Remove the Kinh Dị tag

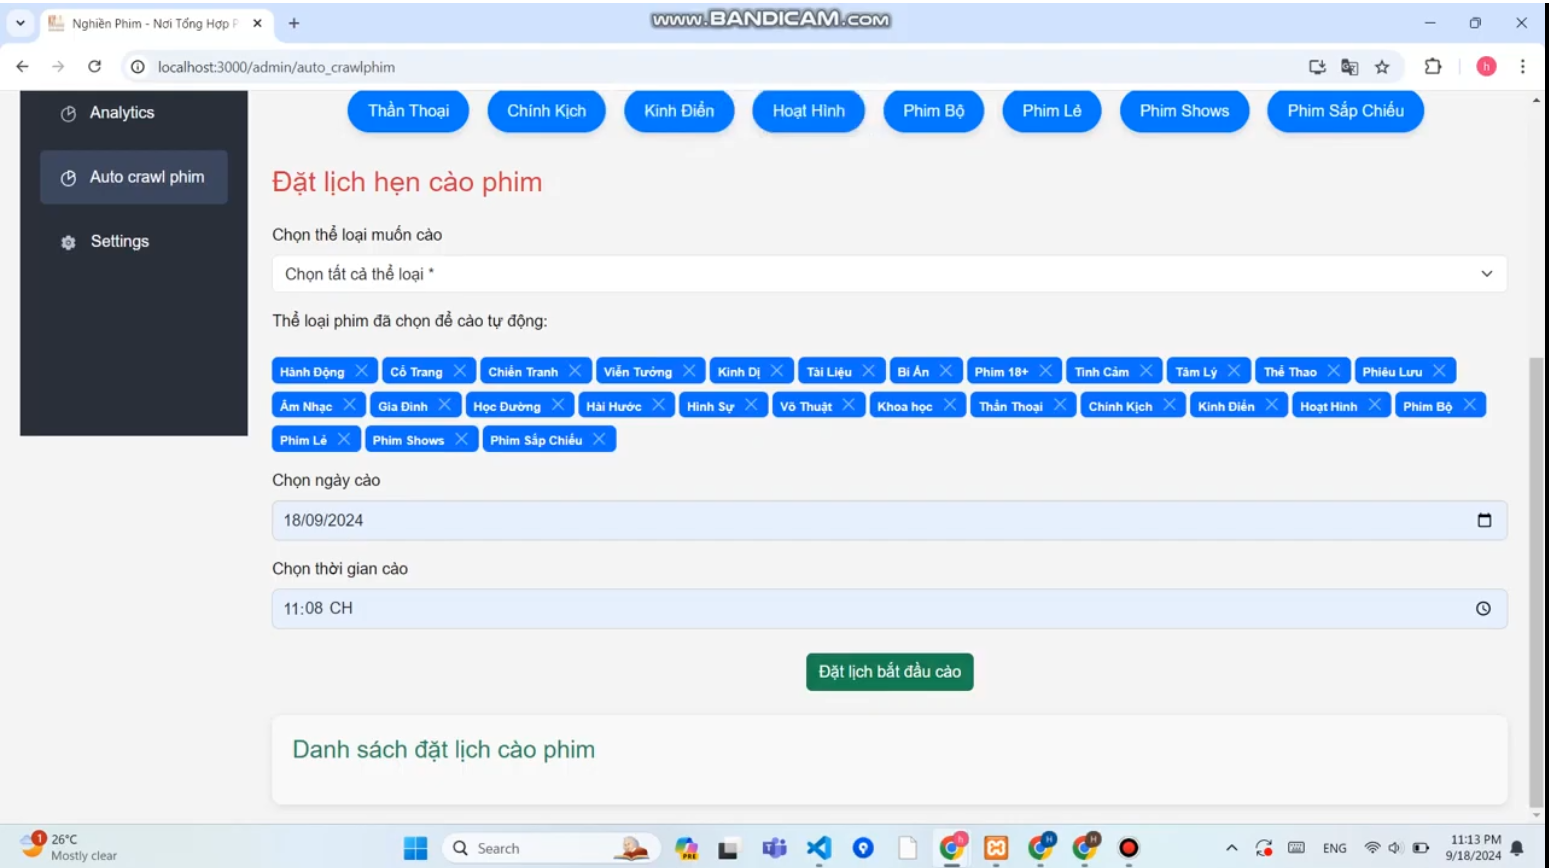pyautogui.click(x=777, y=371)
